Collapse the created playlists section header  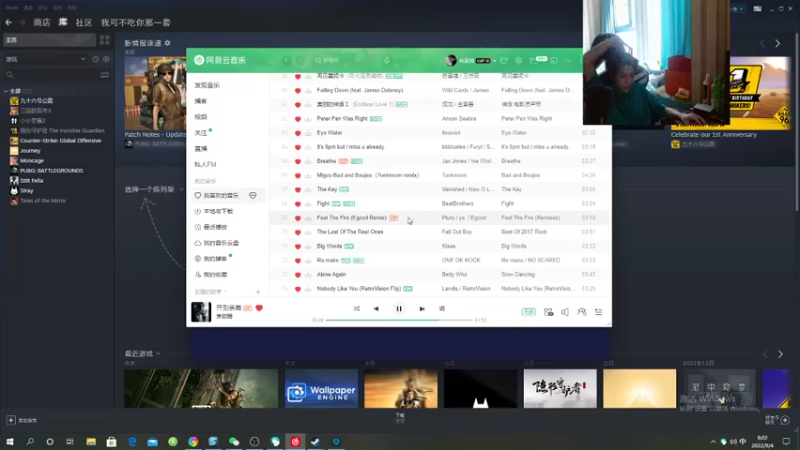(x=210, y=292)
